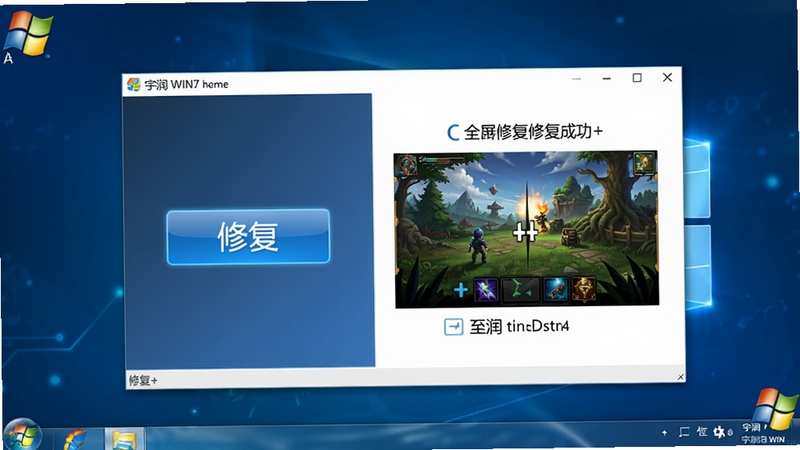
Task: Click the 宇润 WIN7 home title text
Action: (x=186, y=84)
